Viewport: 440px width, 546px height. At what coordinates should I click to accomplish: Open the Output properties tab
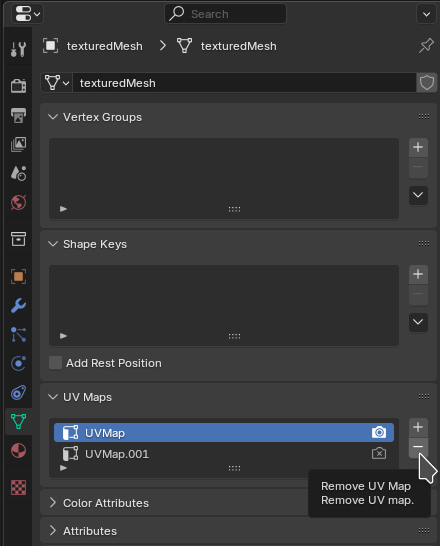coord(18,115)
